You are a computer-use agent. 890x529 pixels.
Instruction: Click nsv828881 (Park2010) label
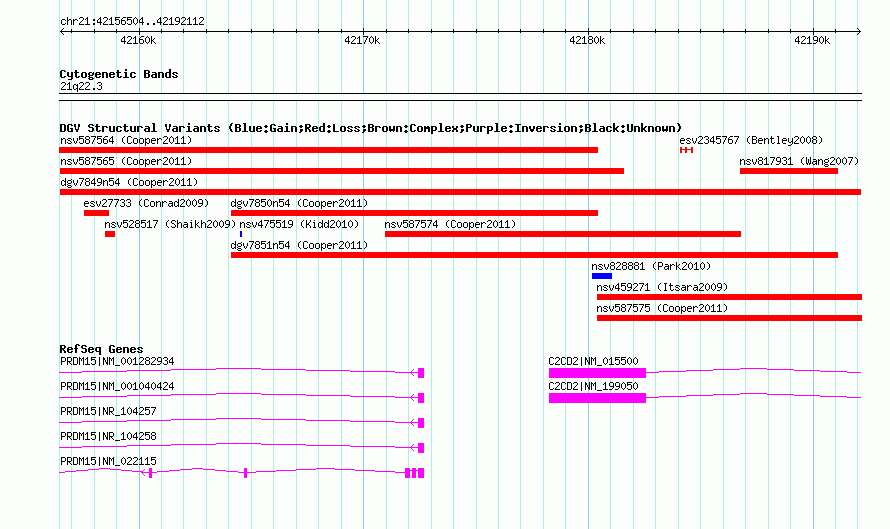coord(651,266)
